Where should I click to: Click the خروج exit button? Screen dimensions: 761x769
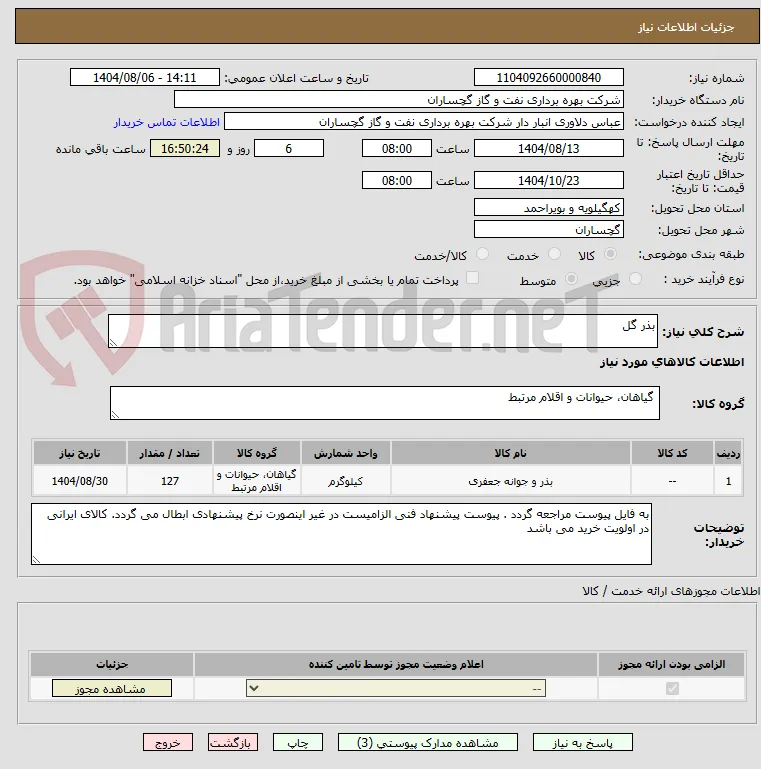click(168, 743)
